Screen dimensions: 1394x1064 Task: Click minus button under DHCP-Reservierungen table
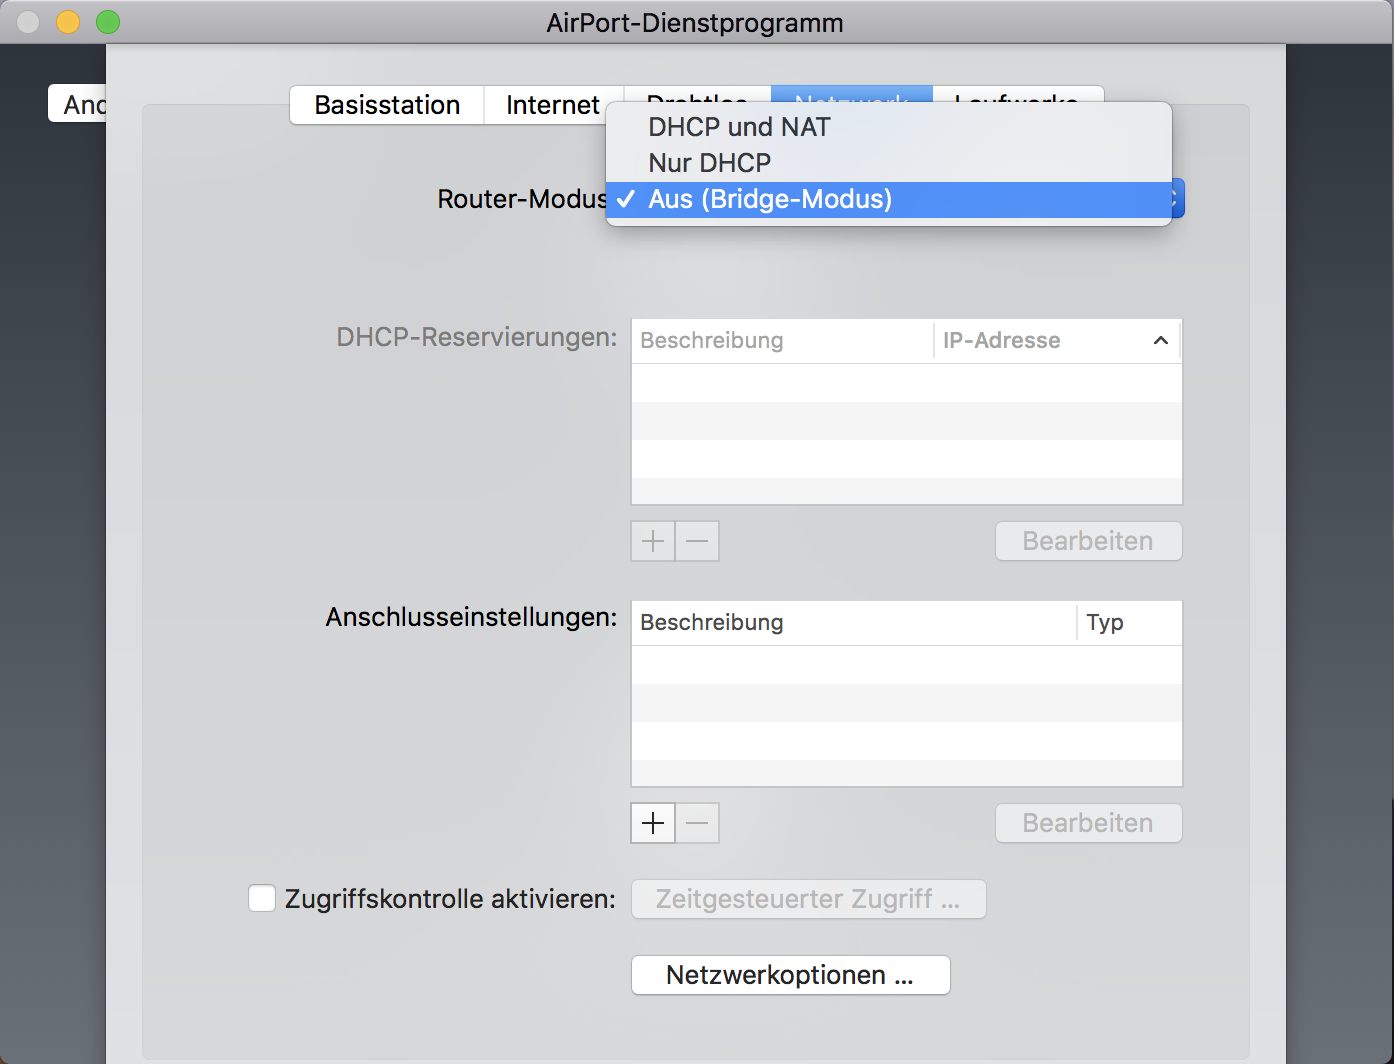698,541
